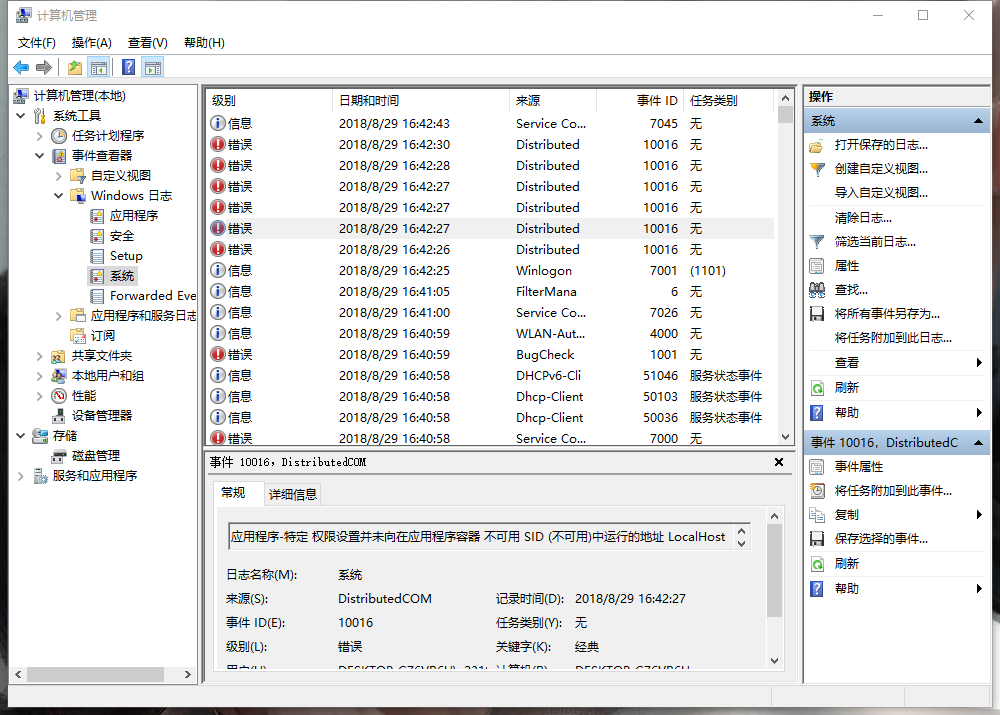Click the tree pane horizontal scroll right arrow
The height and width of the screenshot is (715, 1000).
(x=188, y=674)
